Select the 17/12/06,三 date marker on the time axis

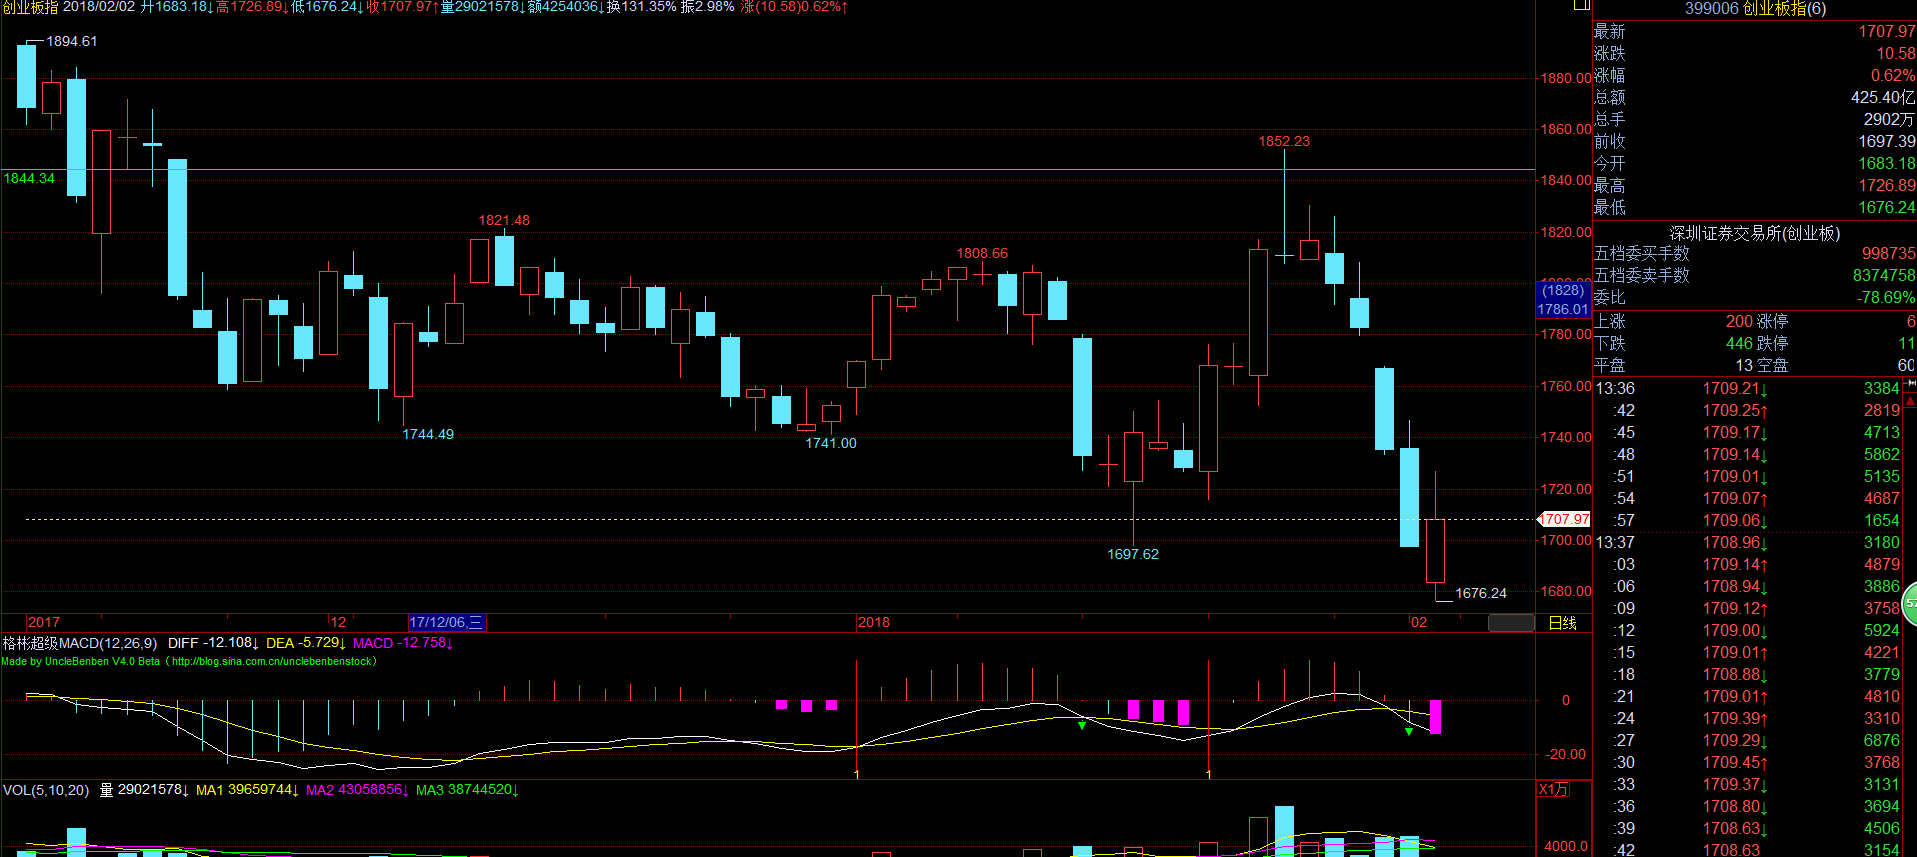click(x=447, y=622)
